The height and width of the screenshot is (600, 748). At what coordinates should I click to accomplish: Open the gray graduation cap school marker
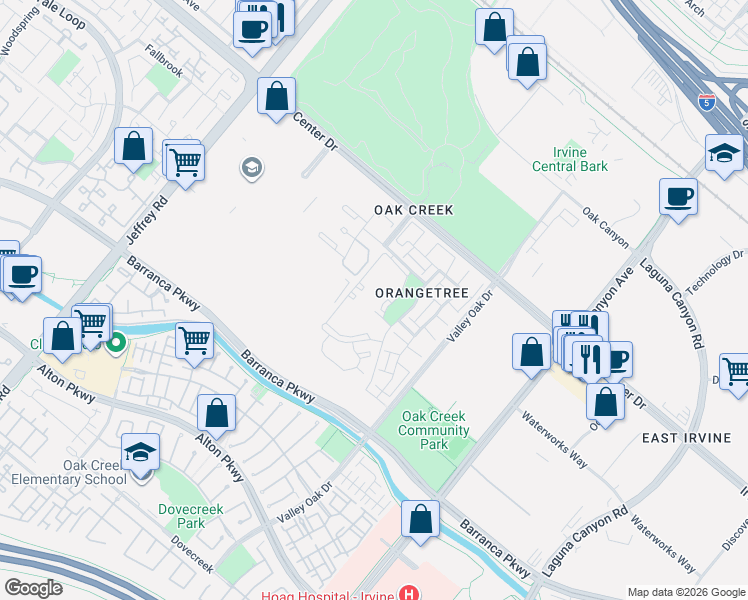[x=252, y=169]
